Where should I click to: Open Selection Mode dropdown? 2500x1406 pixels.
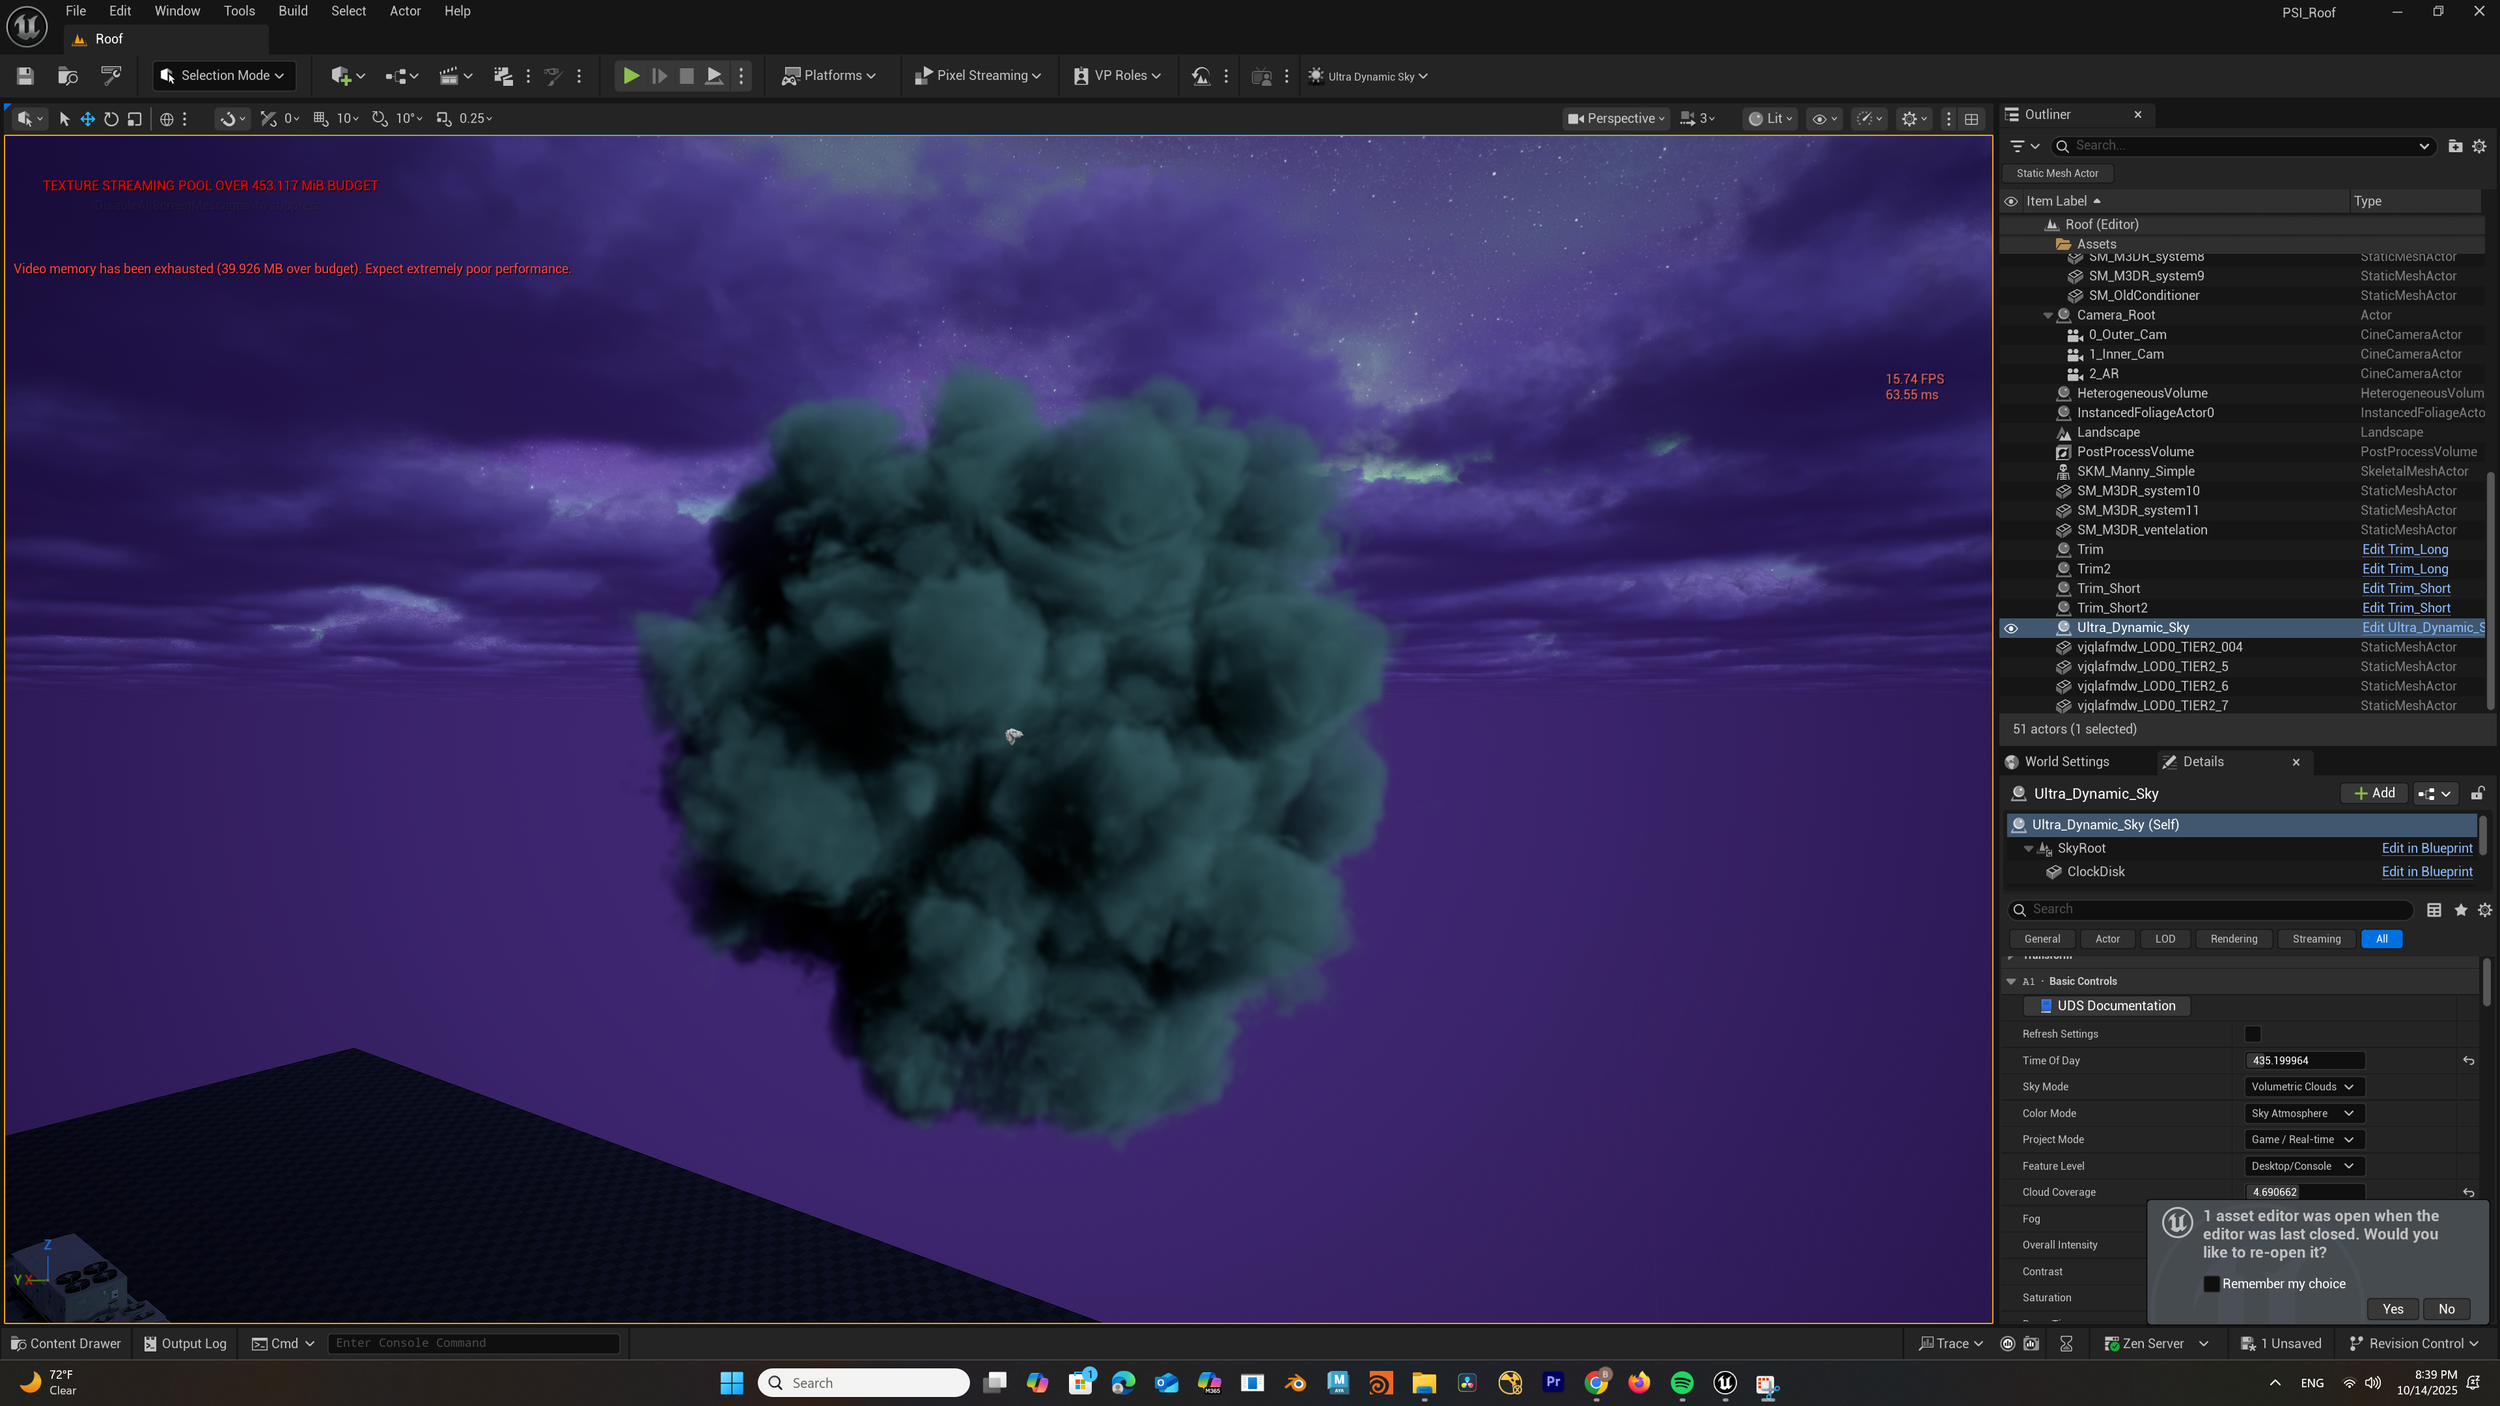pyautogui.click(x=223, y=76)
